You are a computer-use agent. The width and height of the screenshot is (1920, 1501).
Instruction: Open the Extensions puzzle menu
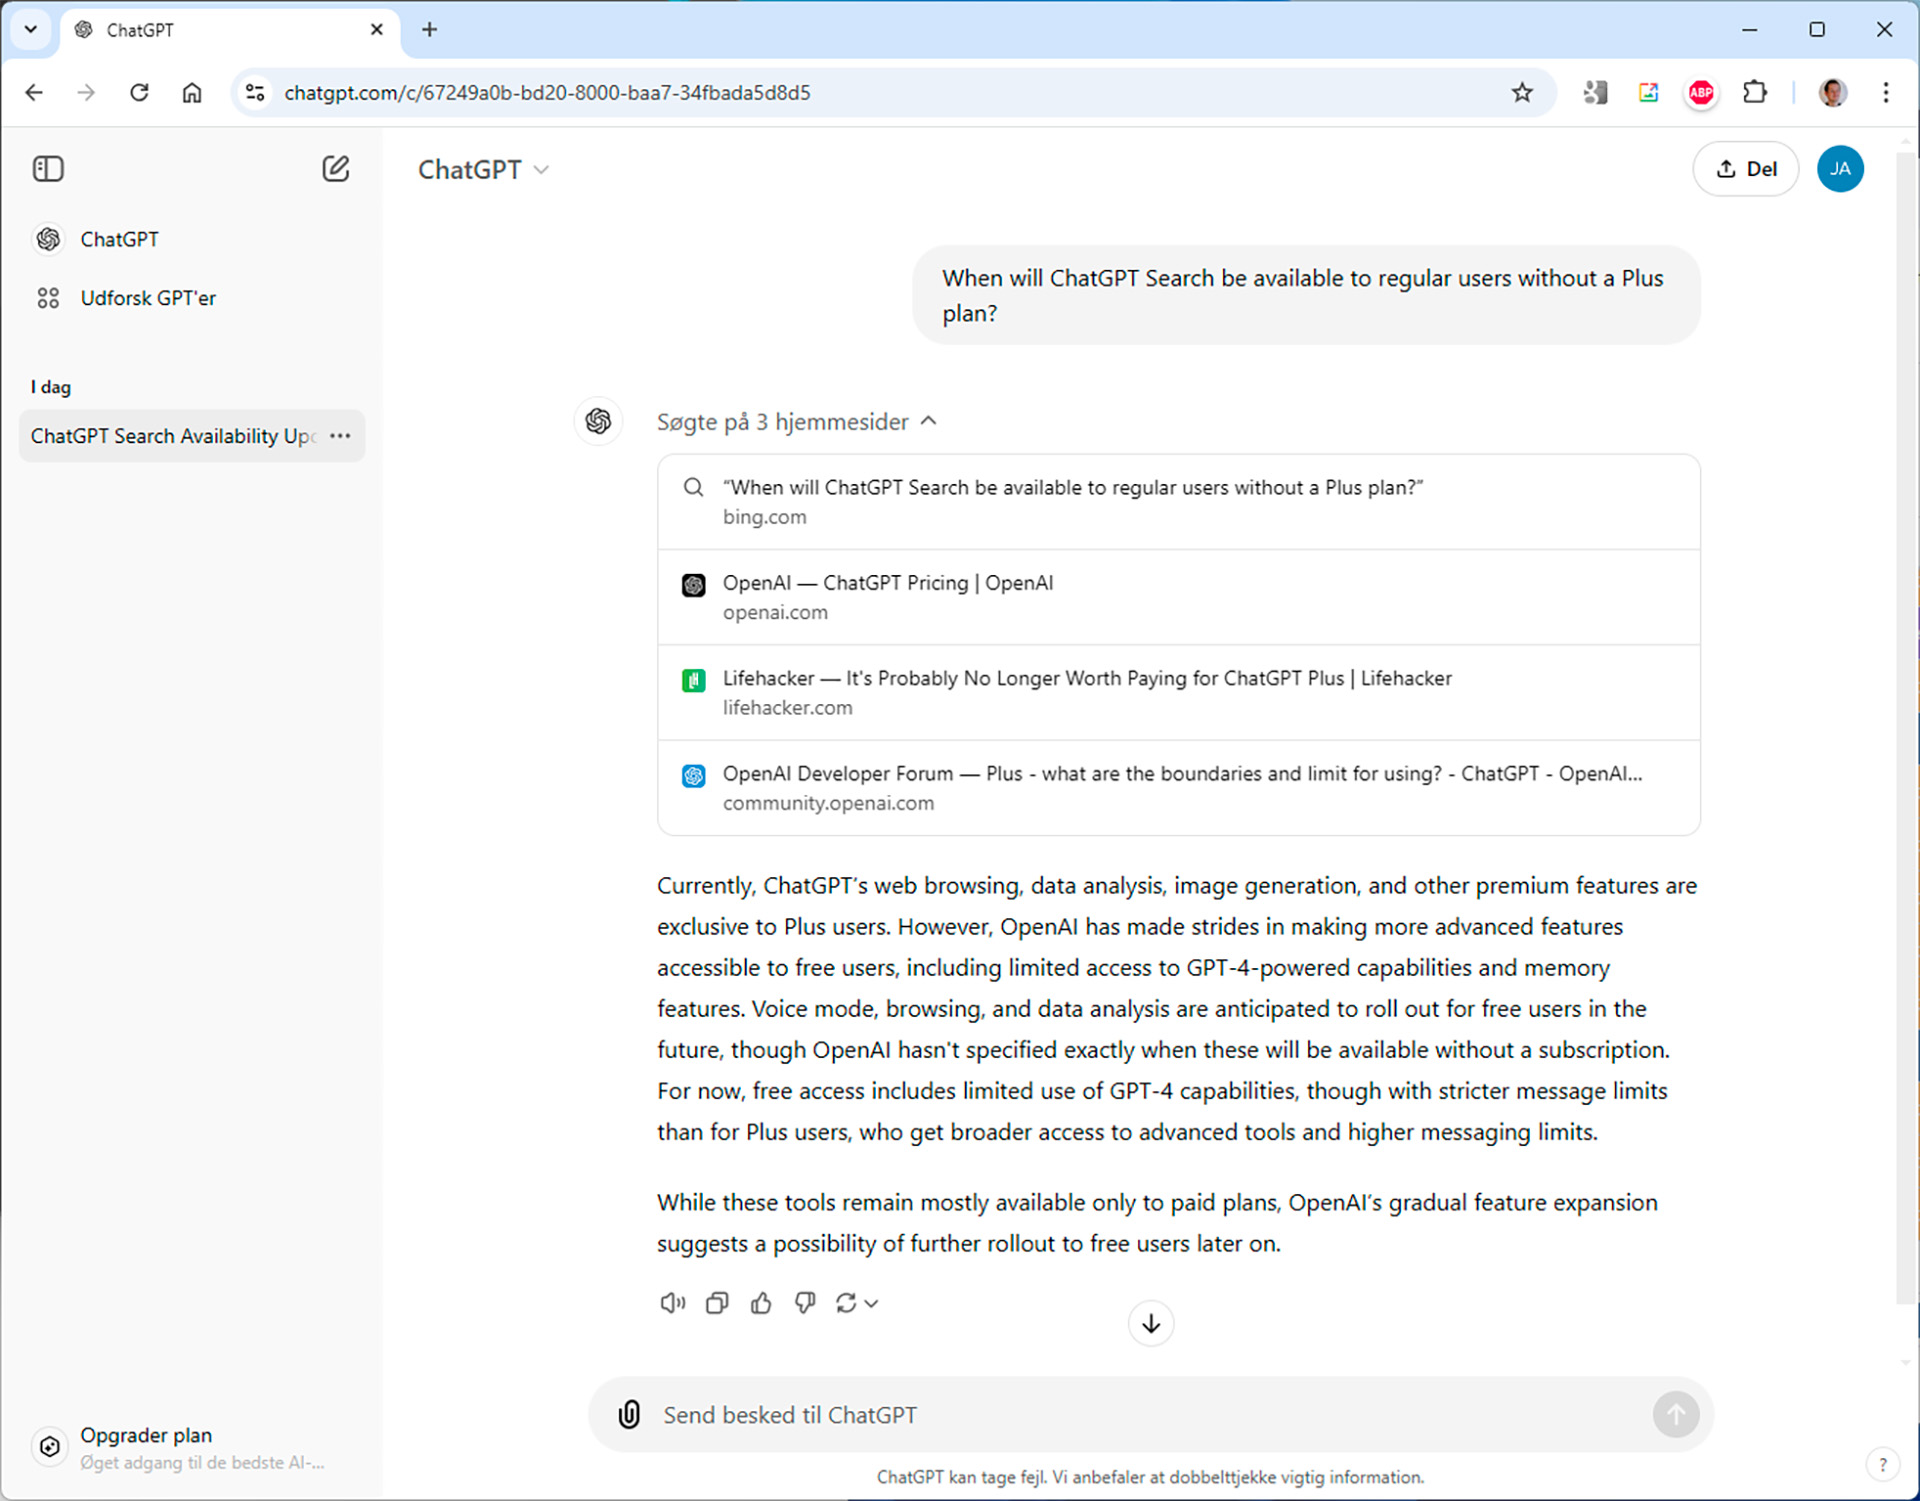point(1754,92)
